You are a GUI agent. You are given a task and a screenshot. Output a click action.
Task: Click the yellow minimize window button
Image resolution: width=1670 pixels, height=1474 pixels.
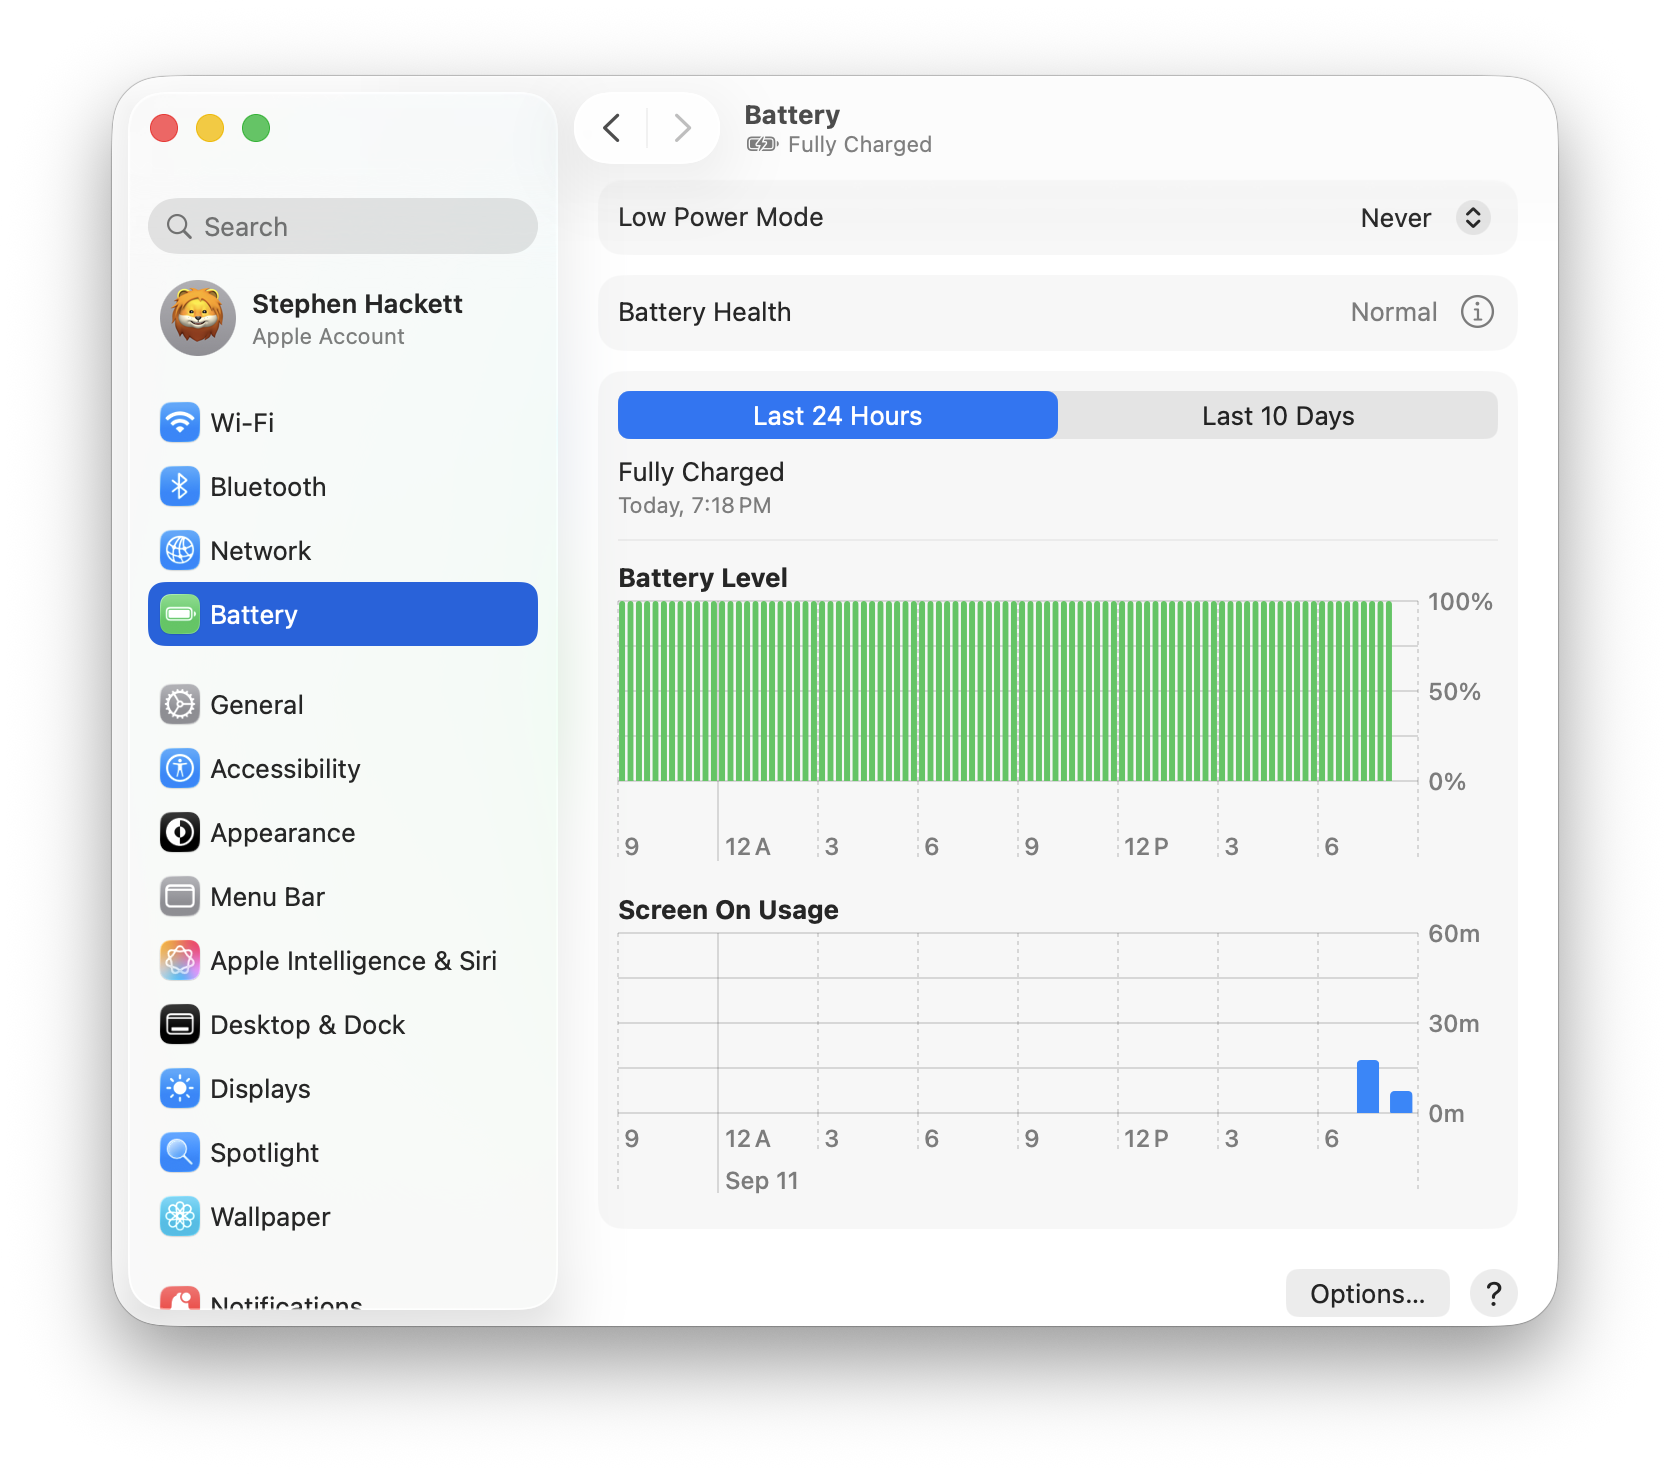210,128
